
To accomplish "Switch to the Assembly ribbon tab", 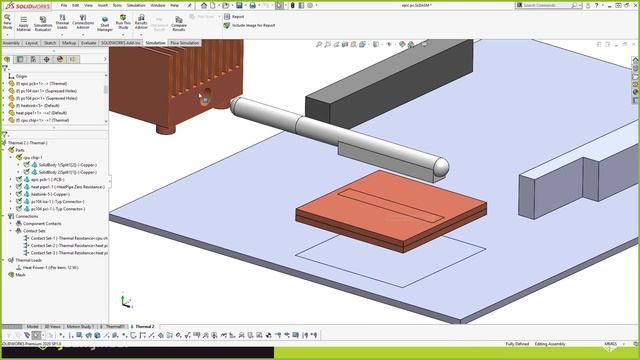I will (11, 43).
